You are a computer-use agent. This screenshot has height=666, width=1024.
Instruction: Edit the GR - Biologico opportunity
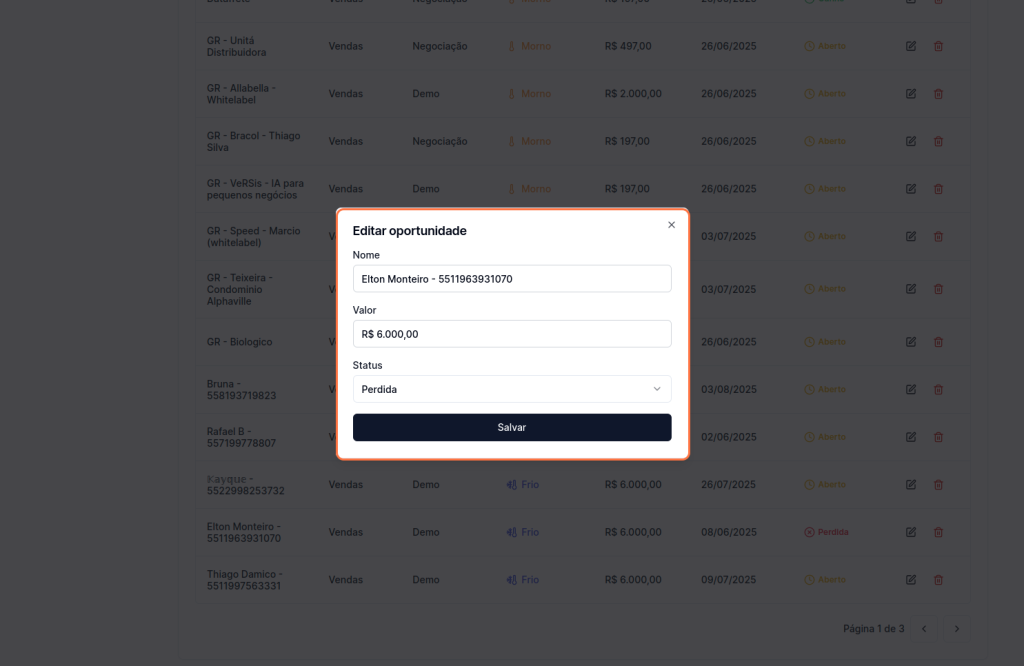tap(911, 342)
